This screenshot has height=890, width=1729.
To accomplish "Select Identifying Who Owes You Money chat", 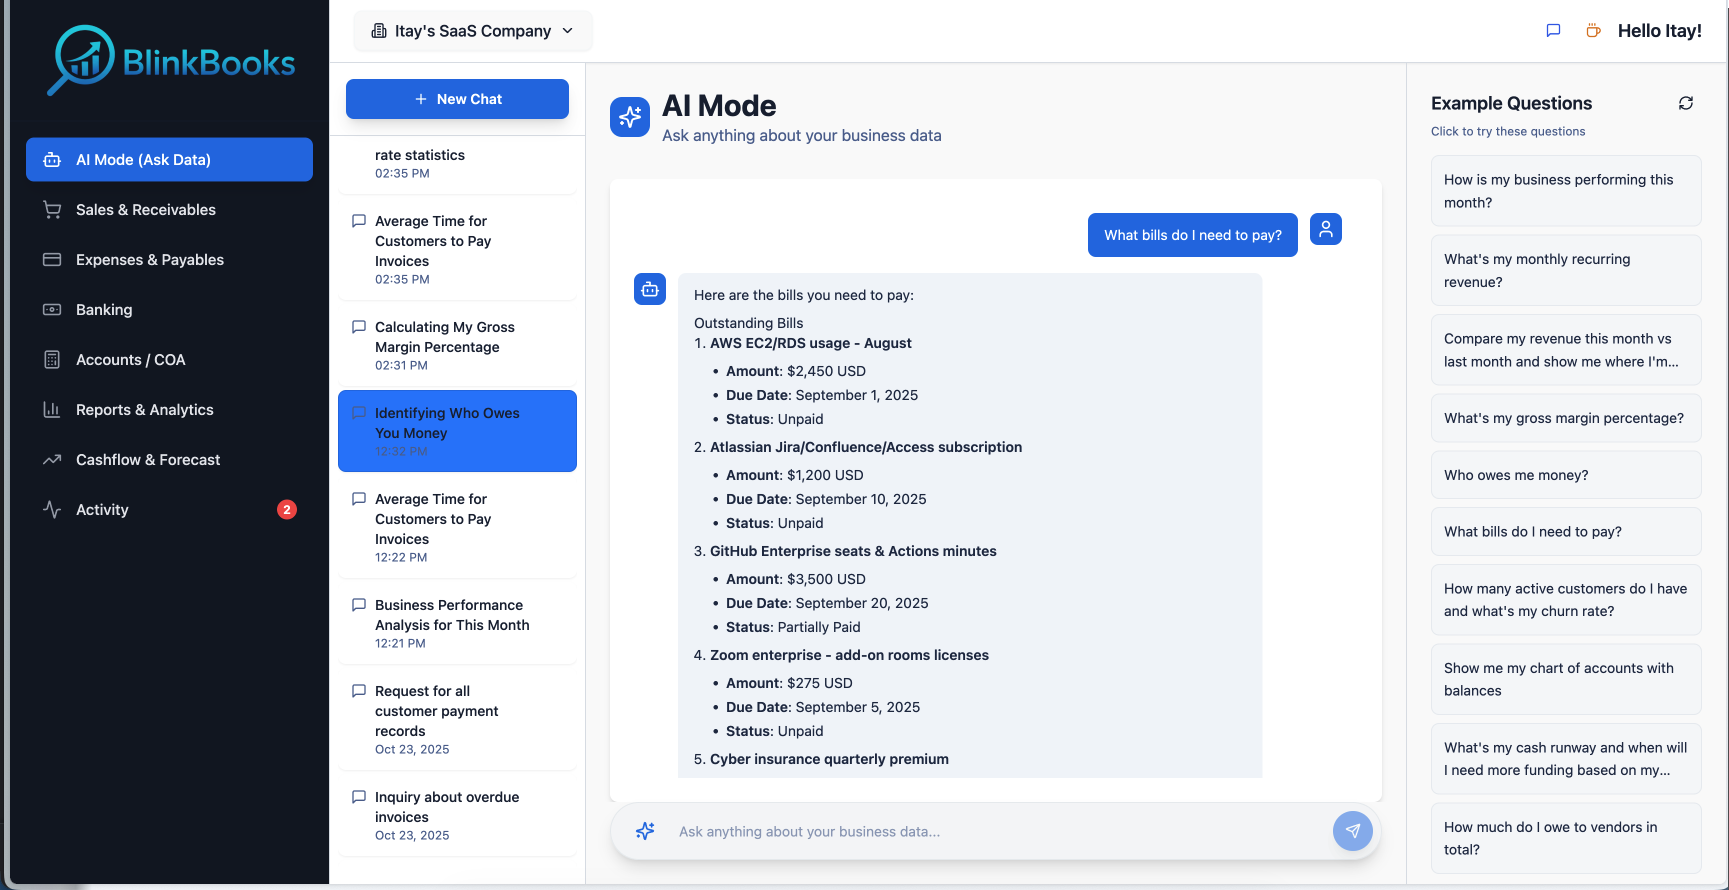I will coord(457,431).
